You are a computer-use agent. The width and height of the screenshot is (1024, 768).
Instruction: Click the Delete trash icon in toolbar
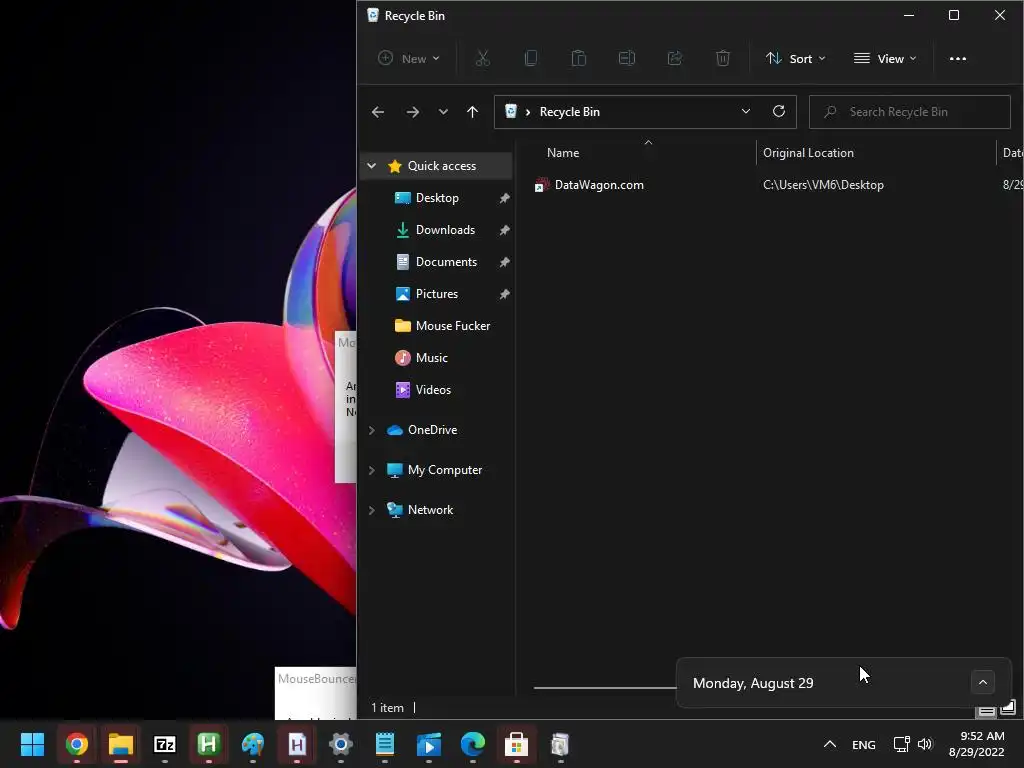click(723, 59)
